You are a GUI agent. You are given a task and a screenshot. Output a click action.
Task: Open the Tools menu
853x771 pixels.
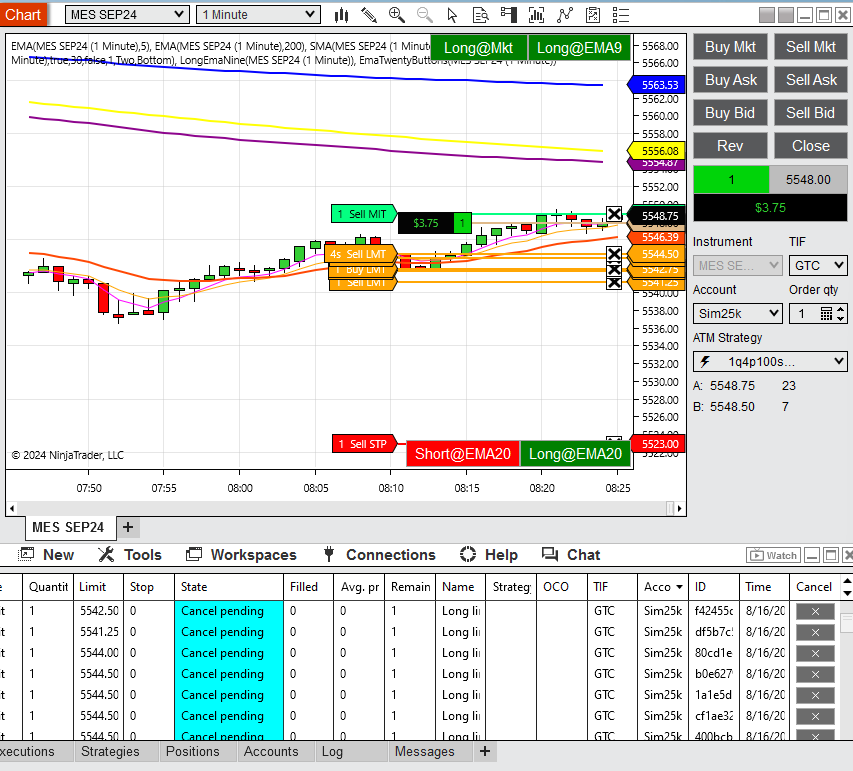130,554
